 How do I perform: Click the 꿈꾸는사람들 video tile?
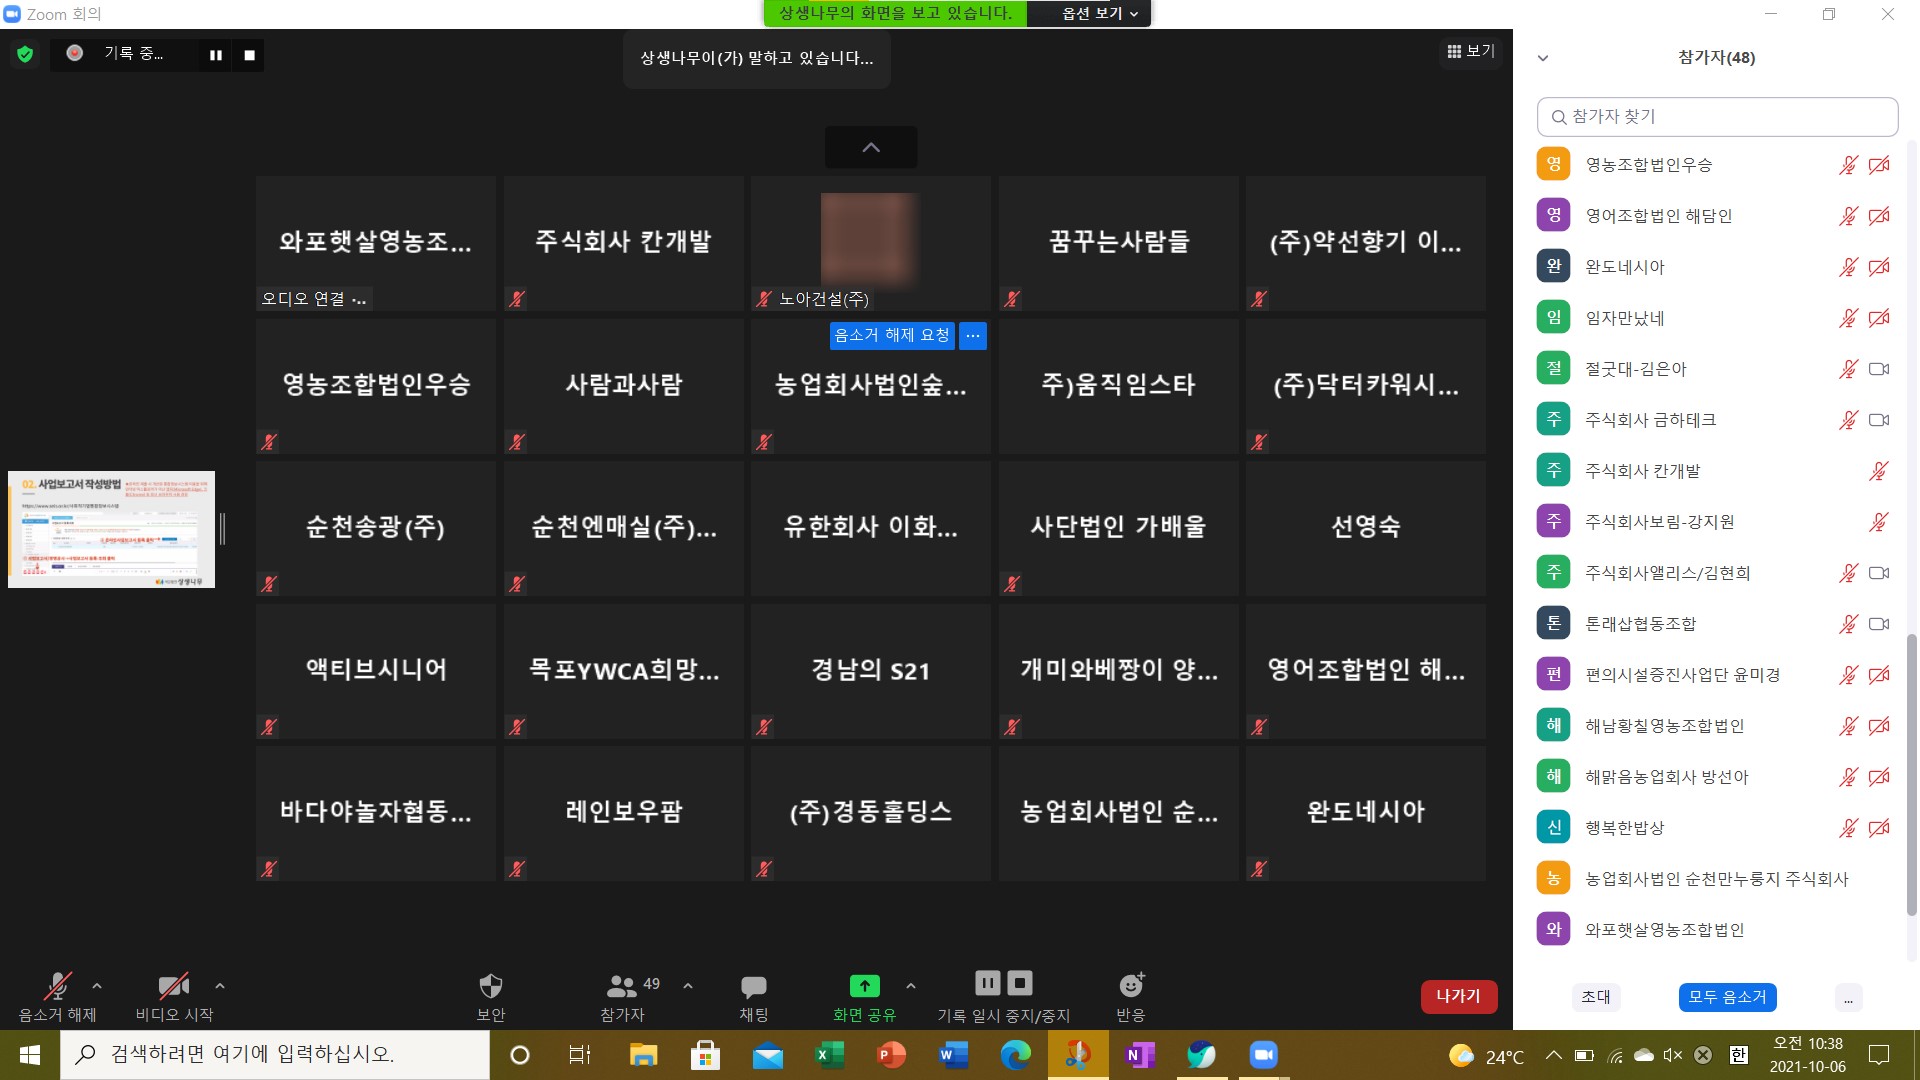click(1118, 243)
